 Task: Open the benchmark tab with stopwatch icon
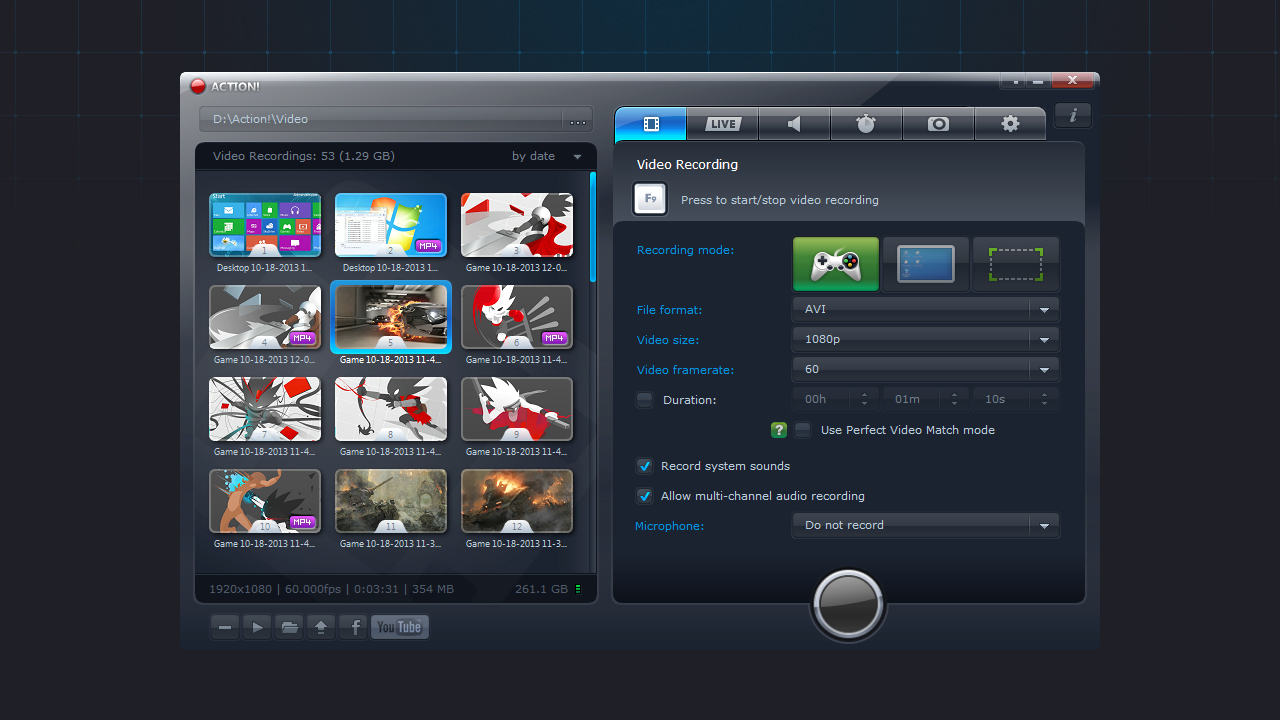[x=866, y=123]
